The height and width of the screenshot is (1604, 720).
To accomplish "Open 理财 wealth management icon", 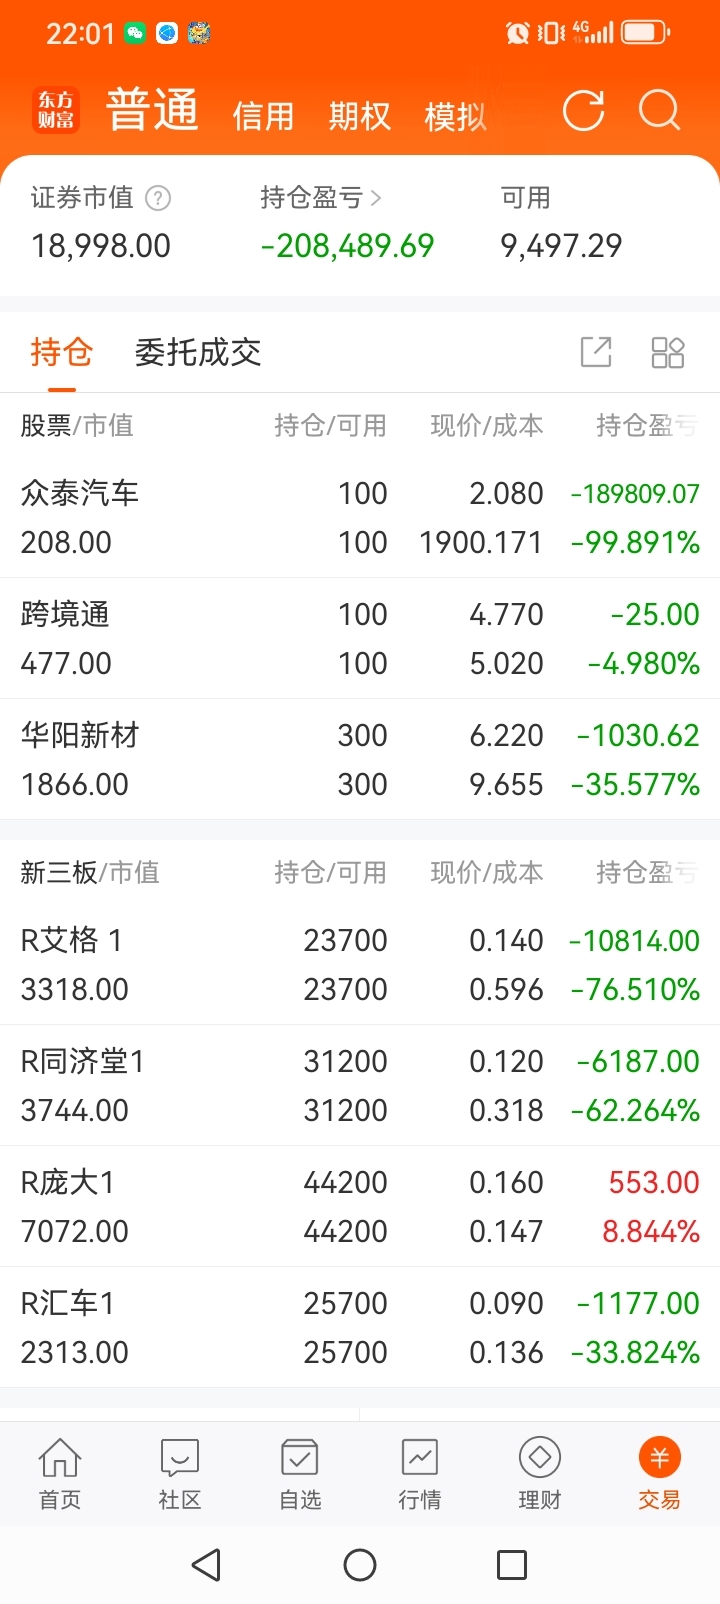I will 540,1473.
